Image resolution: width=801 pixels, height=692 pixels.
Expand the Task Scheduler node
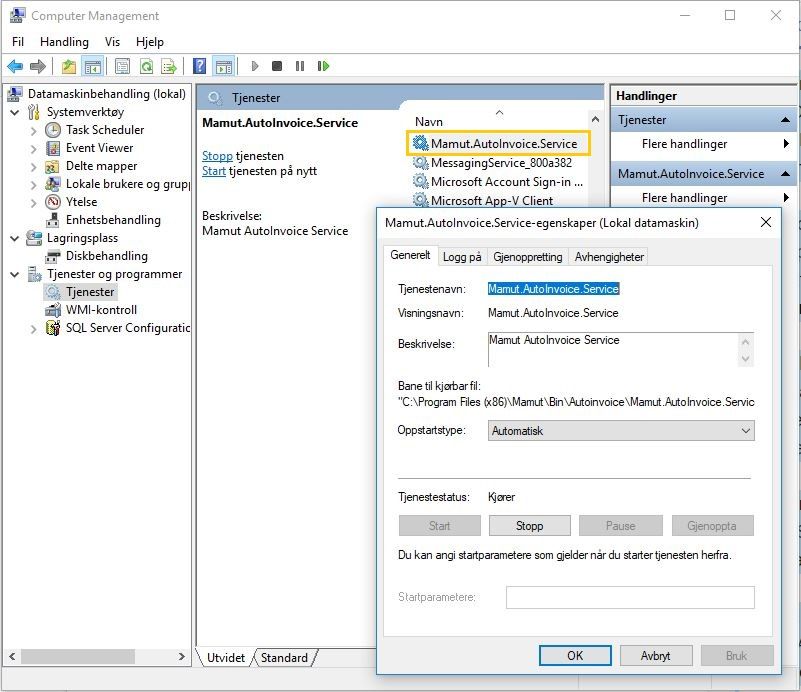point(34,130)
